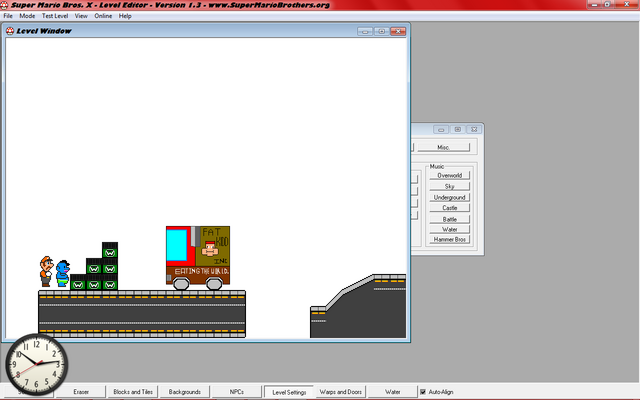This screenshot has height=400, width=640.
Task: Close the Level Window
Action: click(x=398, y=31)
